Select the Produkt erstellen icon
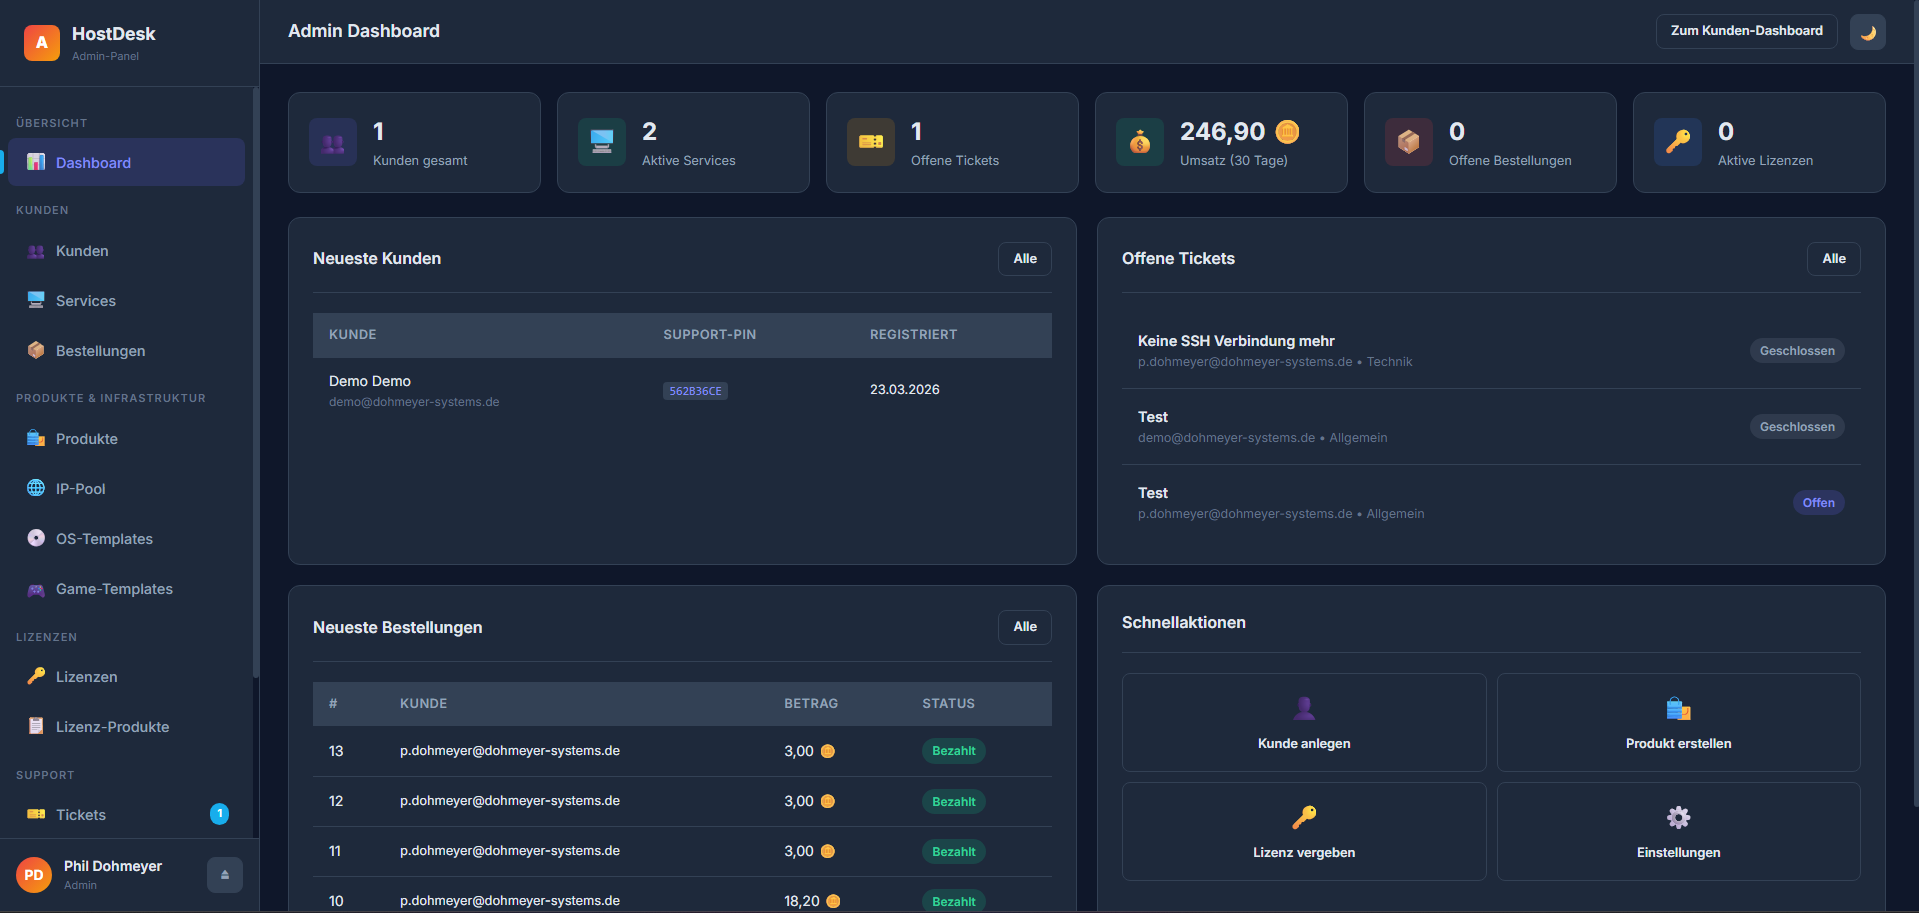 [x=1678, y=707]
